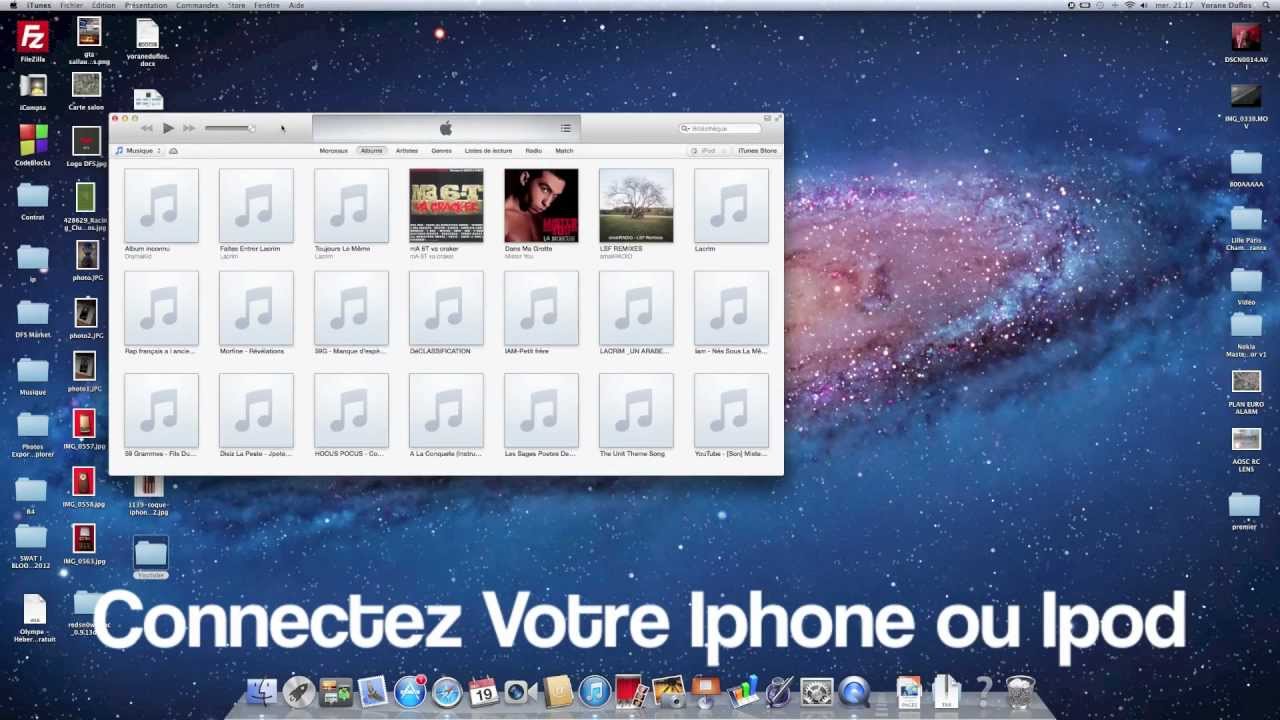
Task: Open iPhoto from the Dock
Action: pyautogui.click(x=668, y=692)
